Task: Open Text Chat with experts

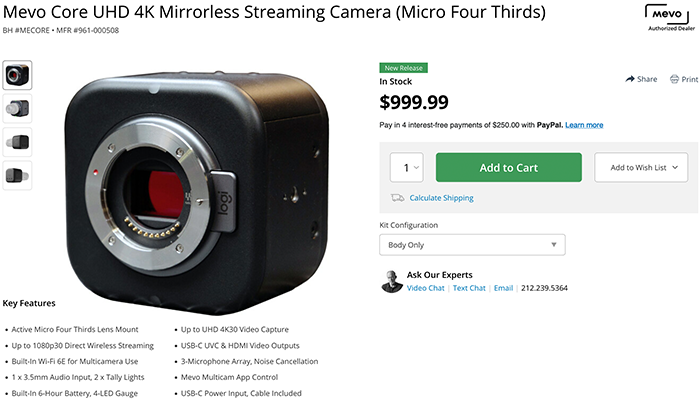Action: tap(469, 288)
